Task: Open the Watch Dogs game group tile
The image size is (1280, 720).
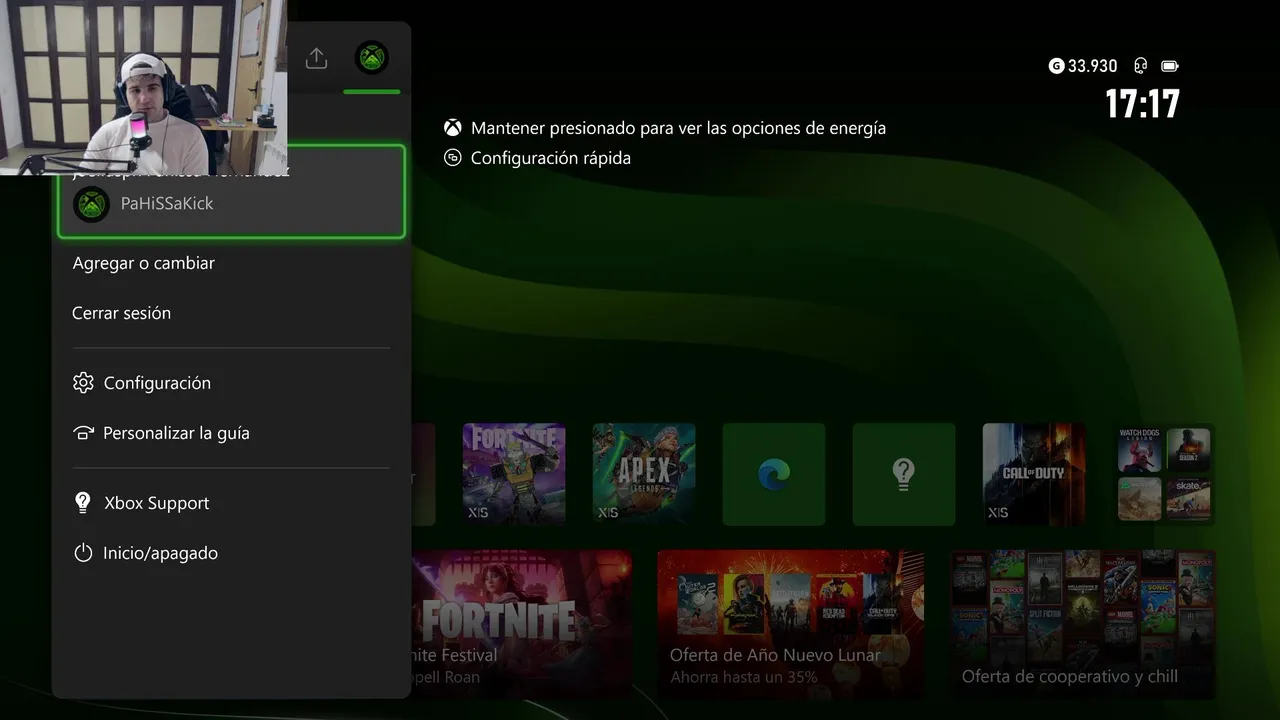Action: pos(1164,474)
